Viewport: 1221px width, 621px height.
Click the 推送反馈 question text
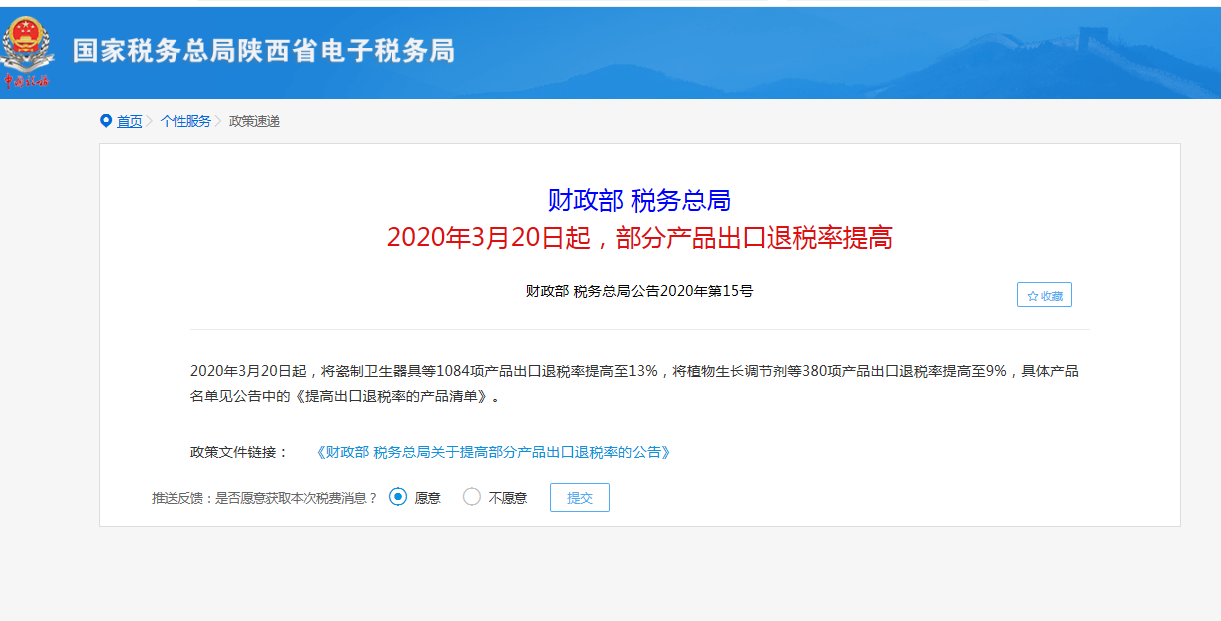(265, 497)
